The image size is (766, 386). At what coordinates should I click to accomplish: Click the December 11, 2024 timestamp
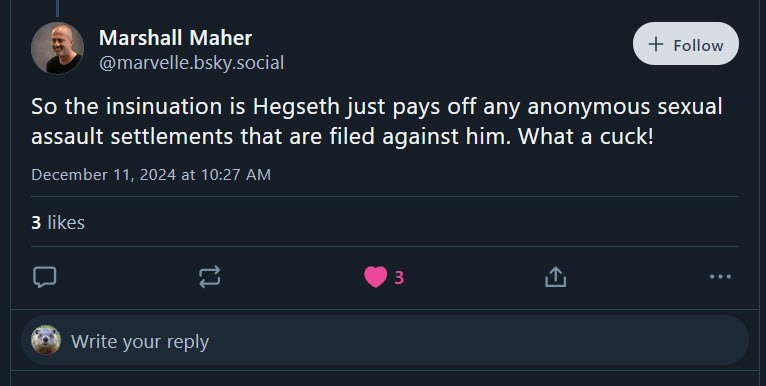[x=151, y=174]
